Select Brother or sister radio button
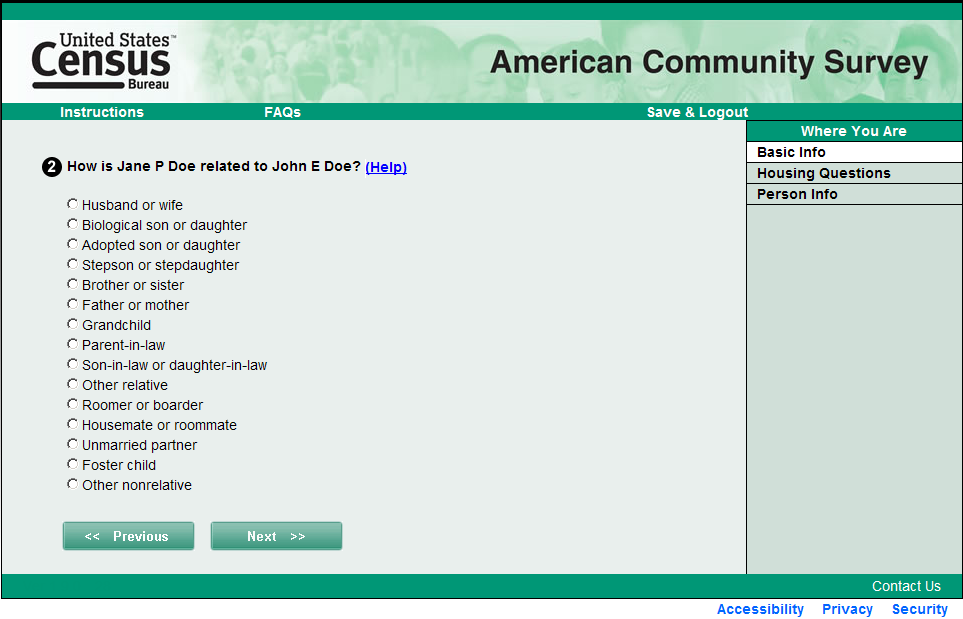The width and height of the screenshot is (963, 619). (72, 284)
